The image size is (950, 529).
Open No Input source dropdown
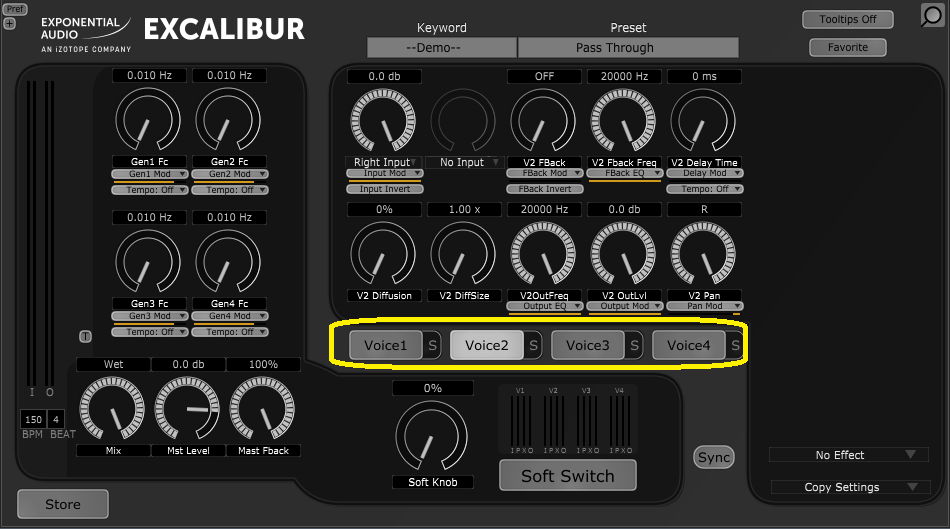(463, 162)
